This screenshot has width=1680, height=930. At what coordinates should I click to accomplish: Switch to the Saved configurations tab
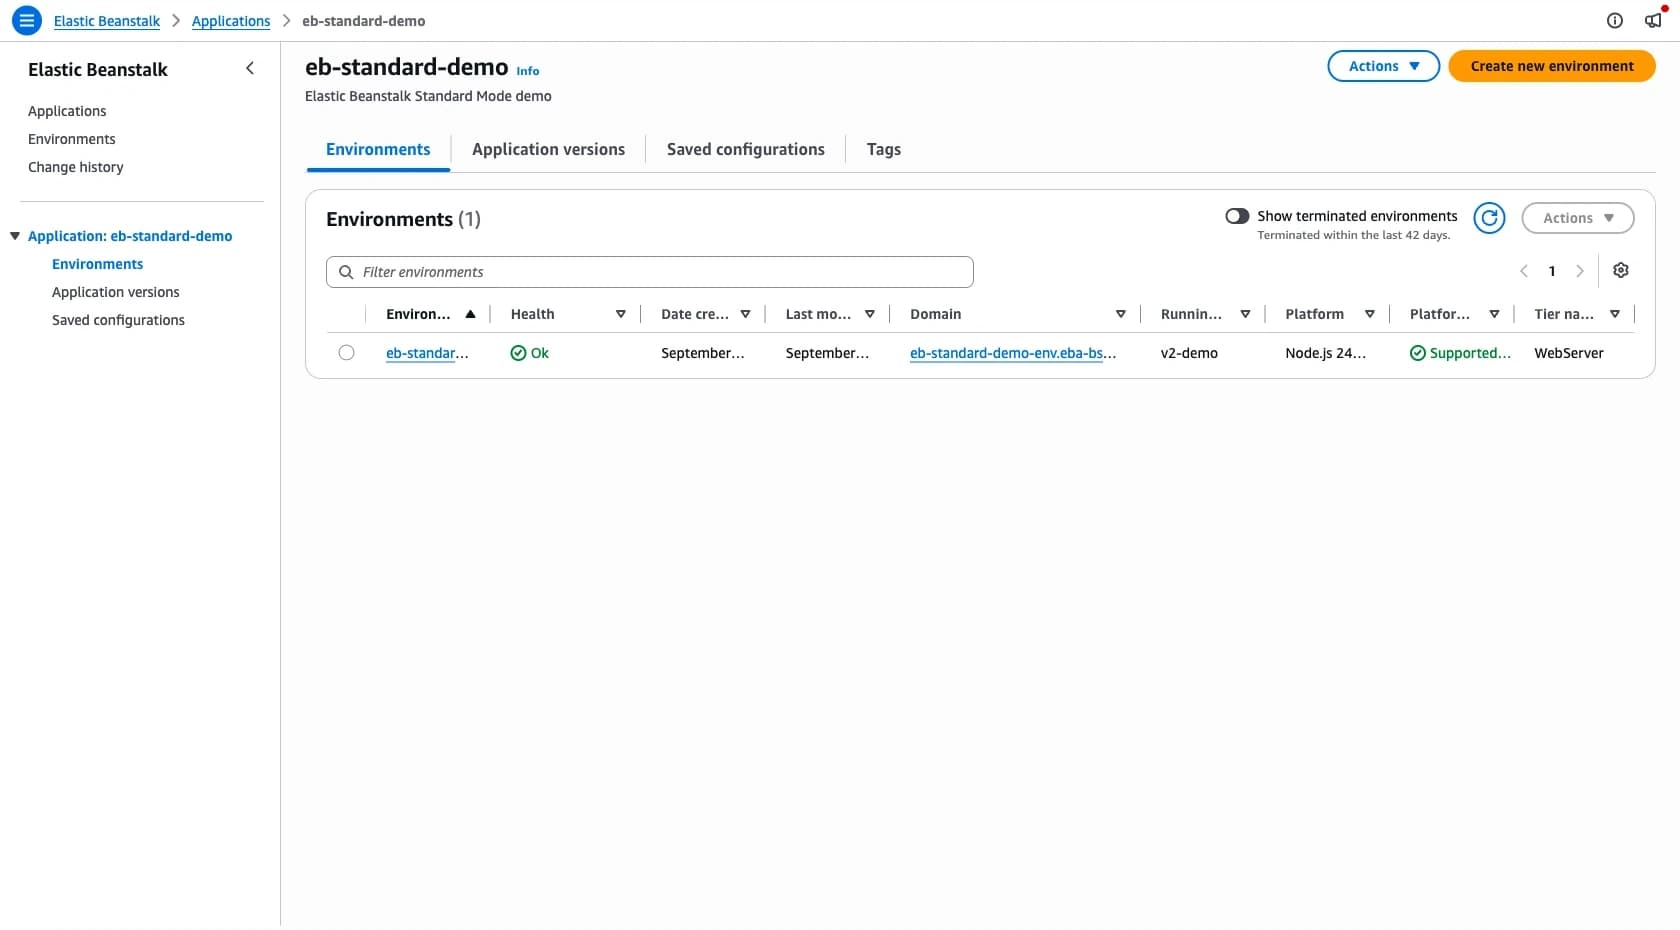pos(746,149)
